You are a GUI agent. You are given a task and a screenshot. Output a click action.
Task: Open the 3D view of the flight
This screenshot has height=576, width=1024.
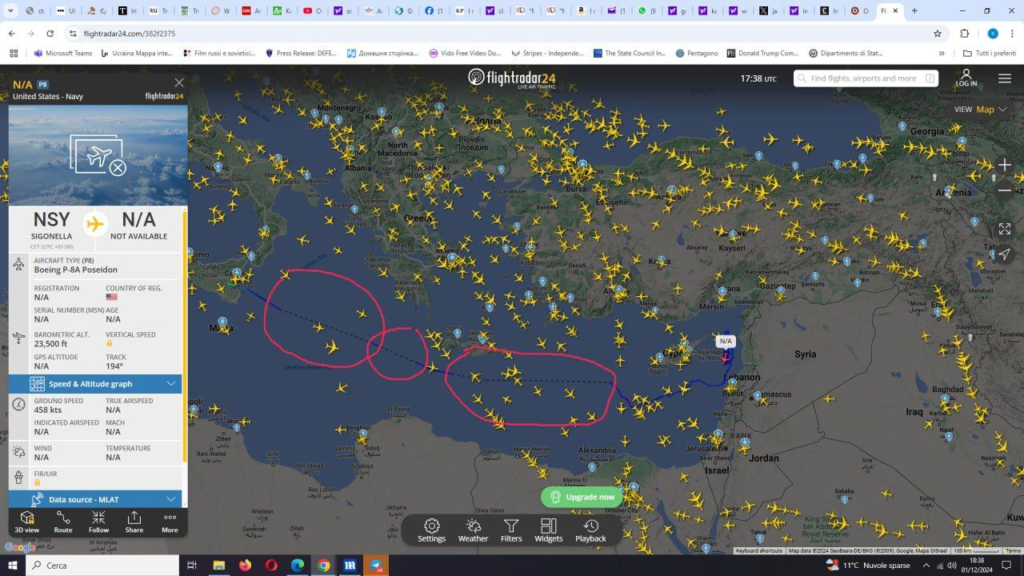(x=27, y=522)
